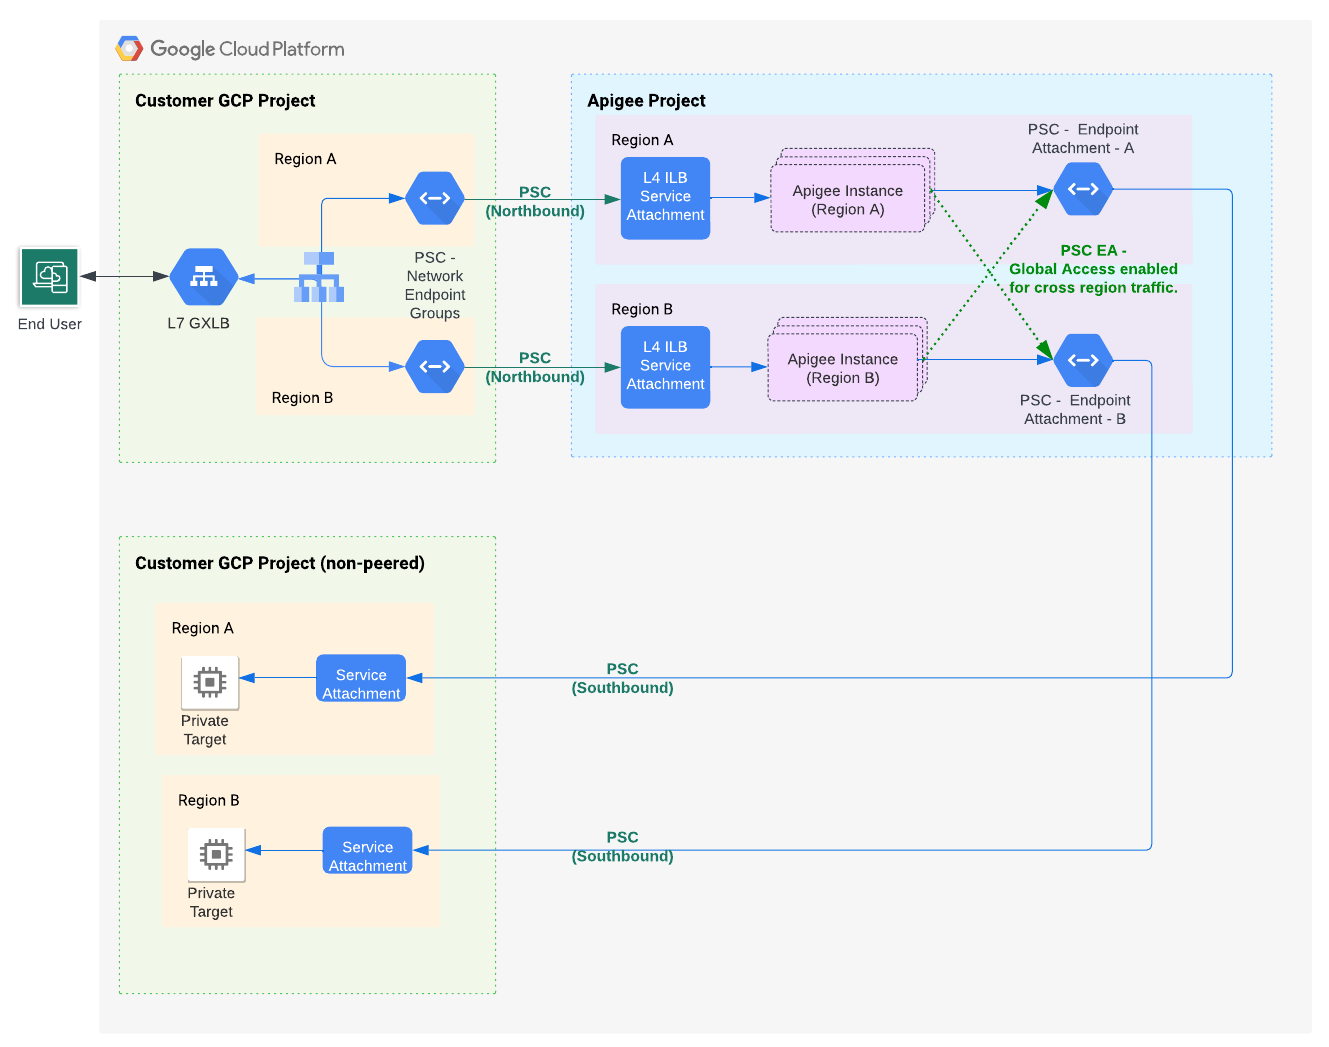
Task: Click Region B Service Attachment in non-peered project
Action: point(367,851)
